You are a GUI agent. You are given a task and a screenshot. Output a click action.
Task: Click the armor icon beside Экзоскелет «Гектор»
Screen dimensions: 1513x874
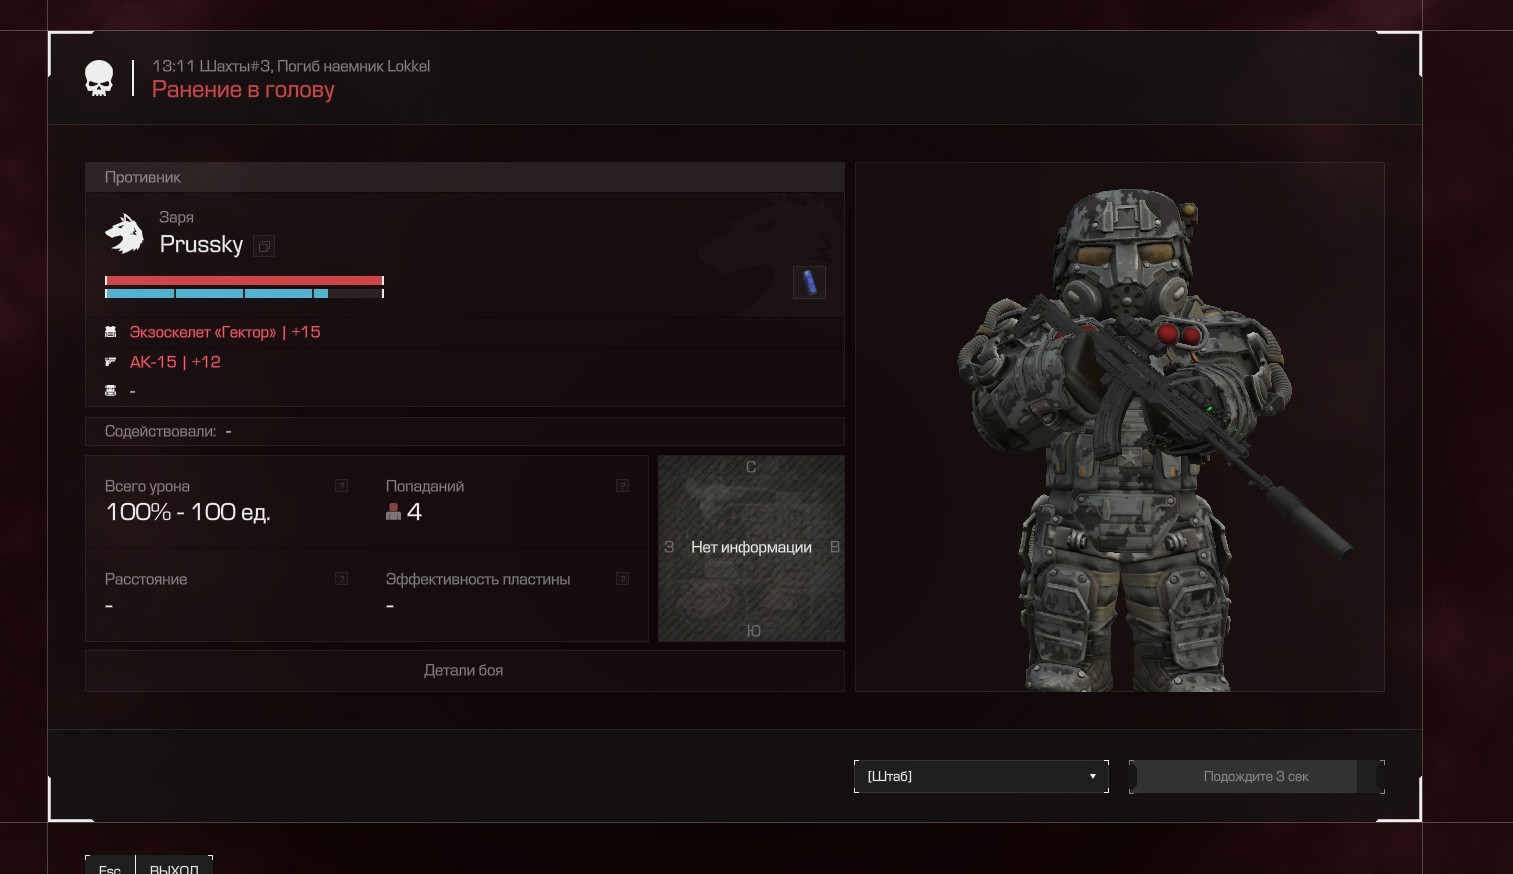(111, 332)
